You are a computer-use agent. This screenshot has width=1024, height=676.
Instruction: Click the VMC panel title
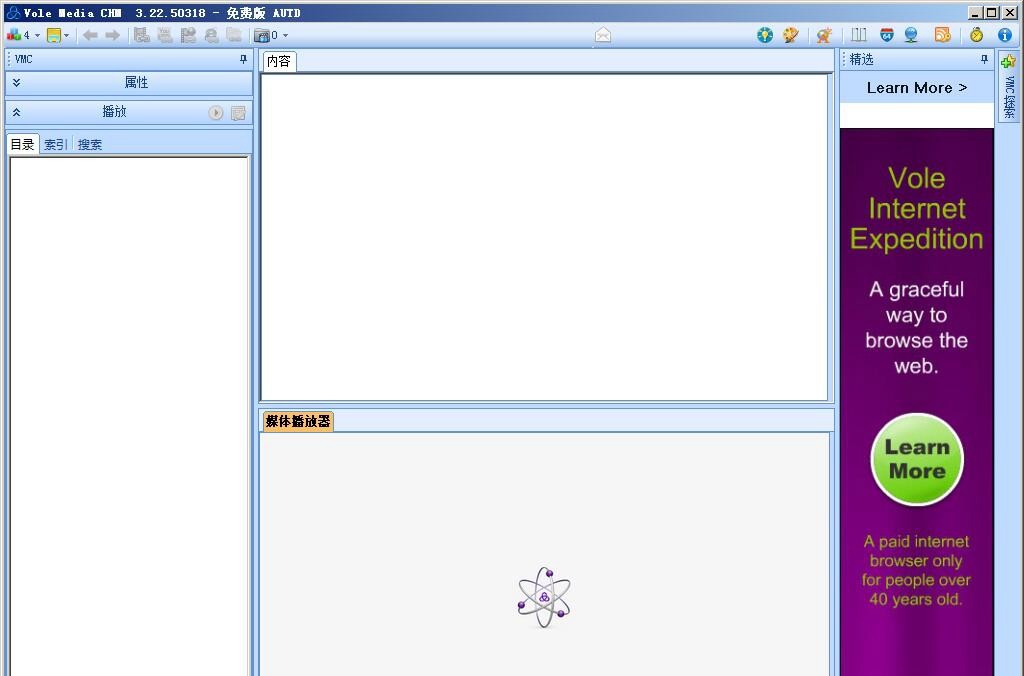click(24, 59)
